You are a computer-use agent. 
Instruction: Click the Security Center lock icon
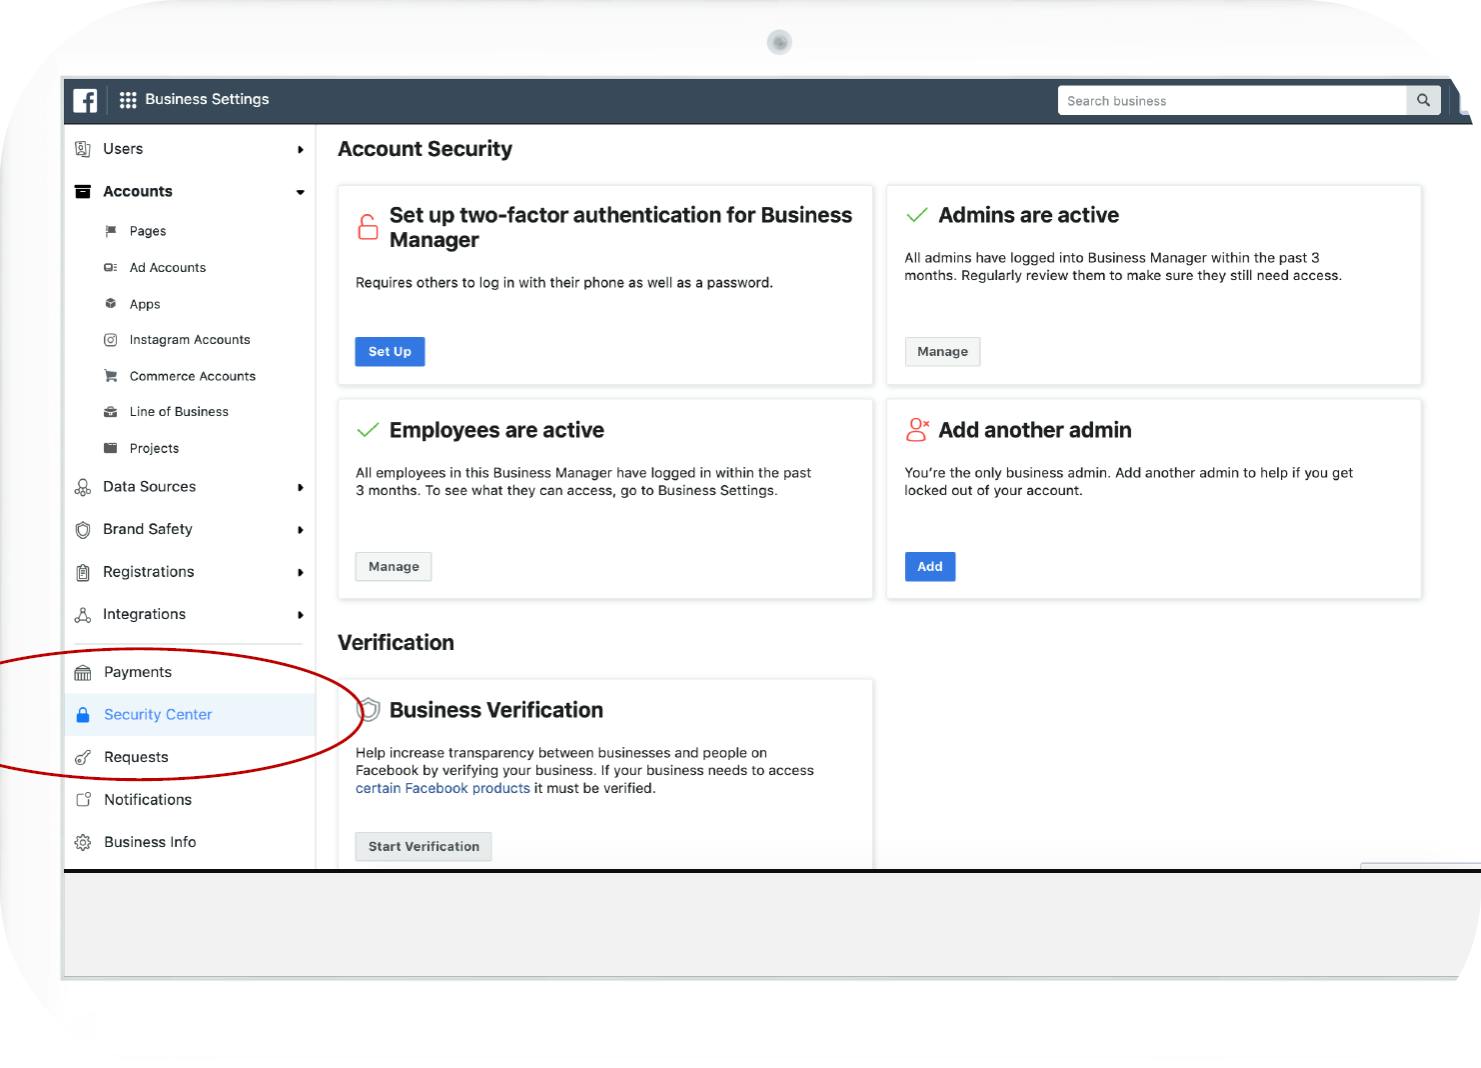point(83,715)
